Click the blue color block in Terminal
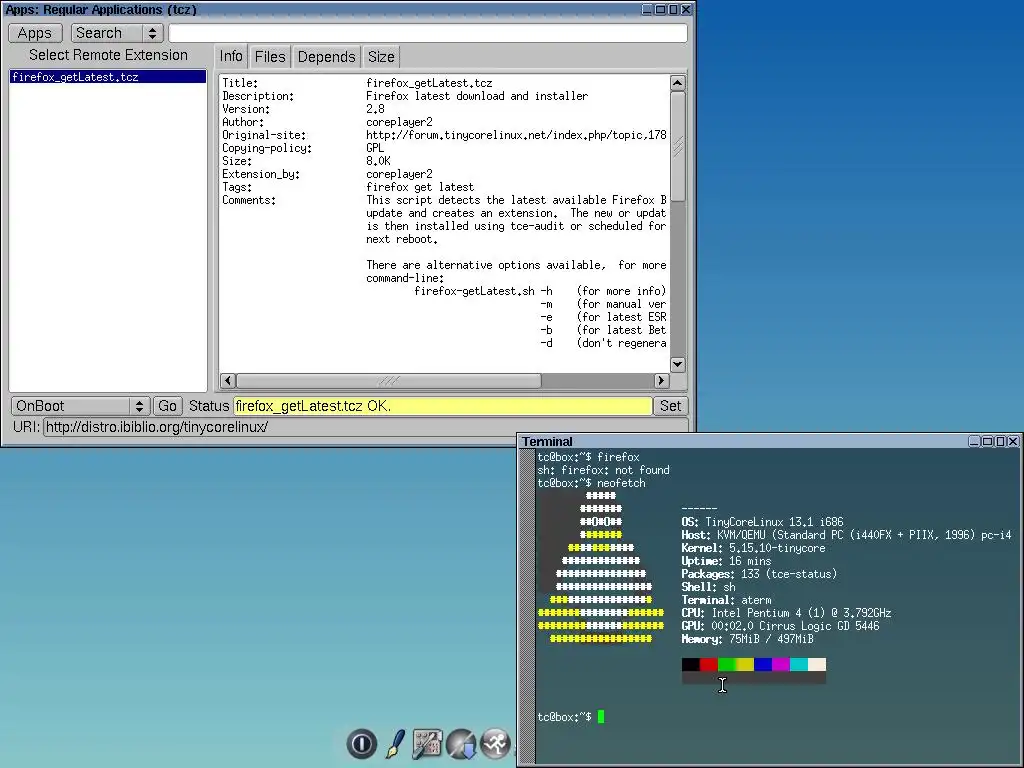The width and height of the screenshot is (1024, 768). pyautogui.click(x=763, y=665)
